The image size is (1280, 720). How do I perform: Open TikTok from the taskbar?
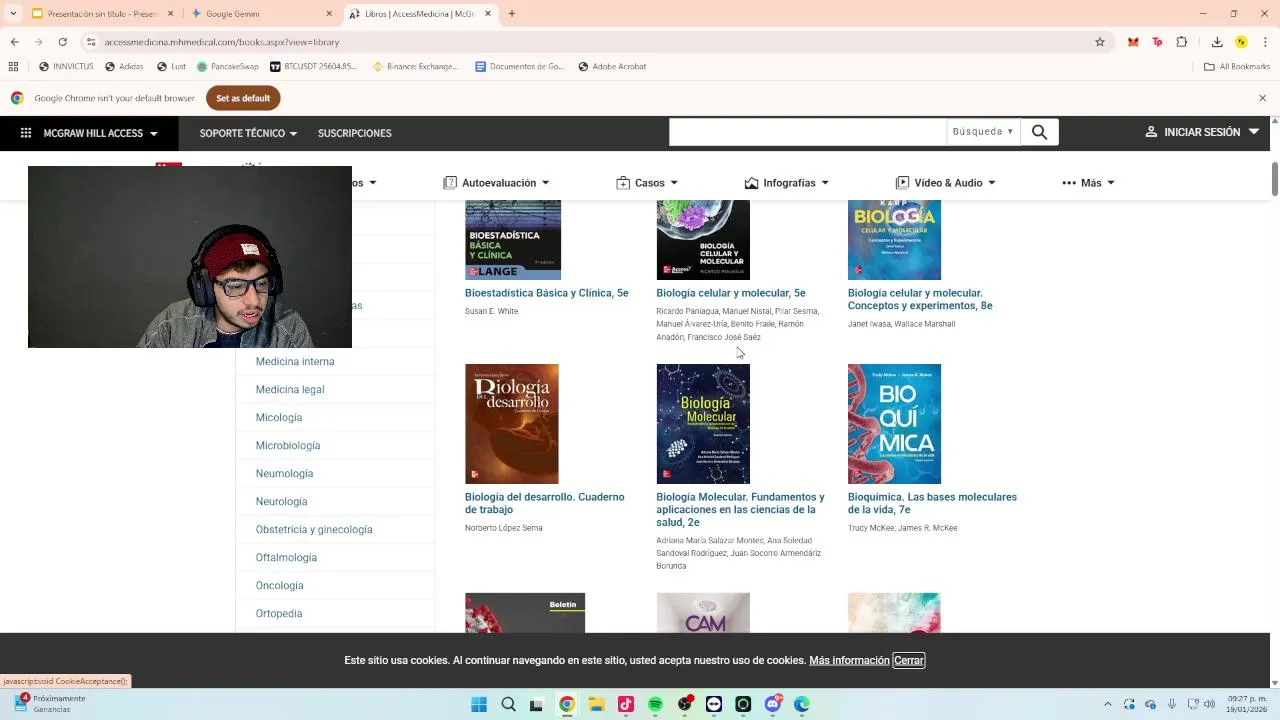tap(626, 705)
